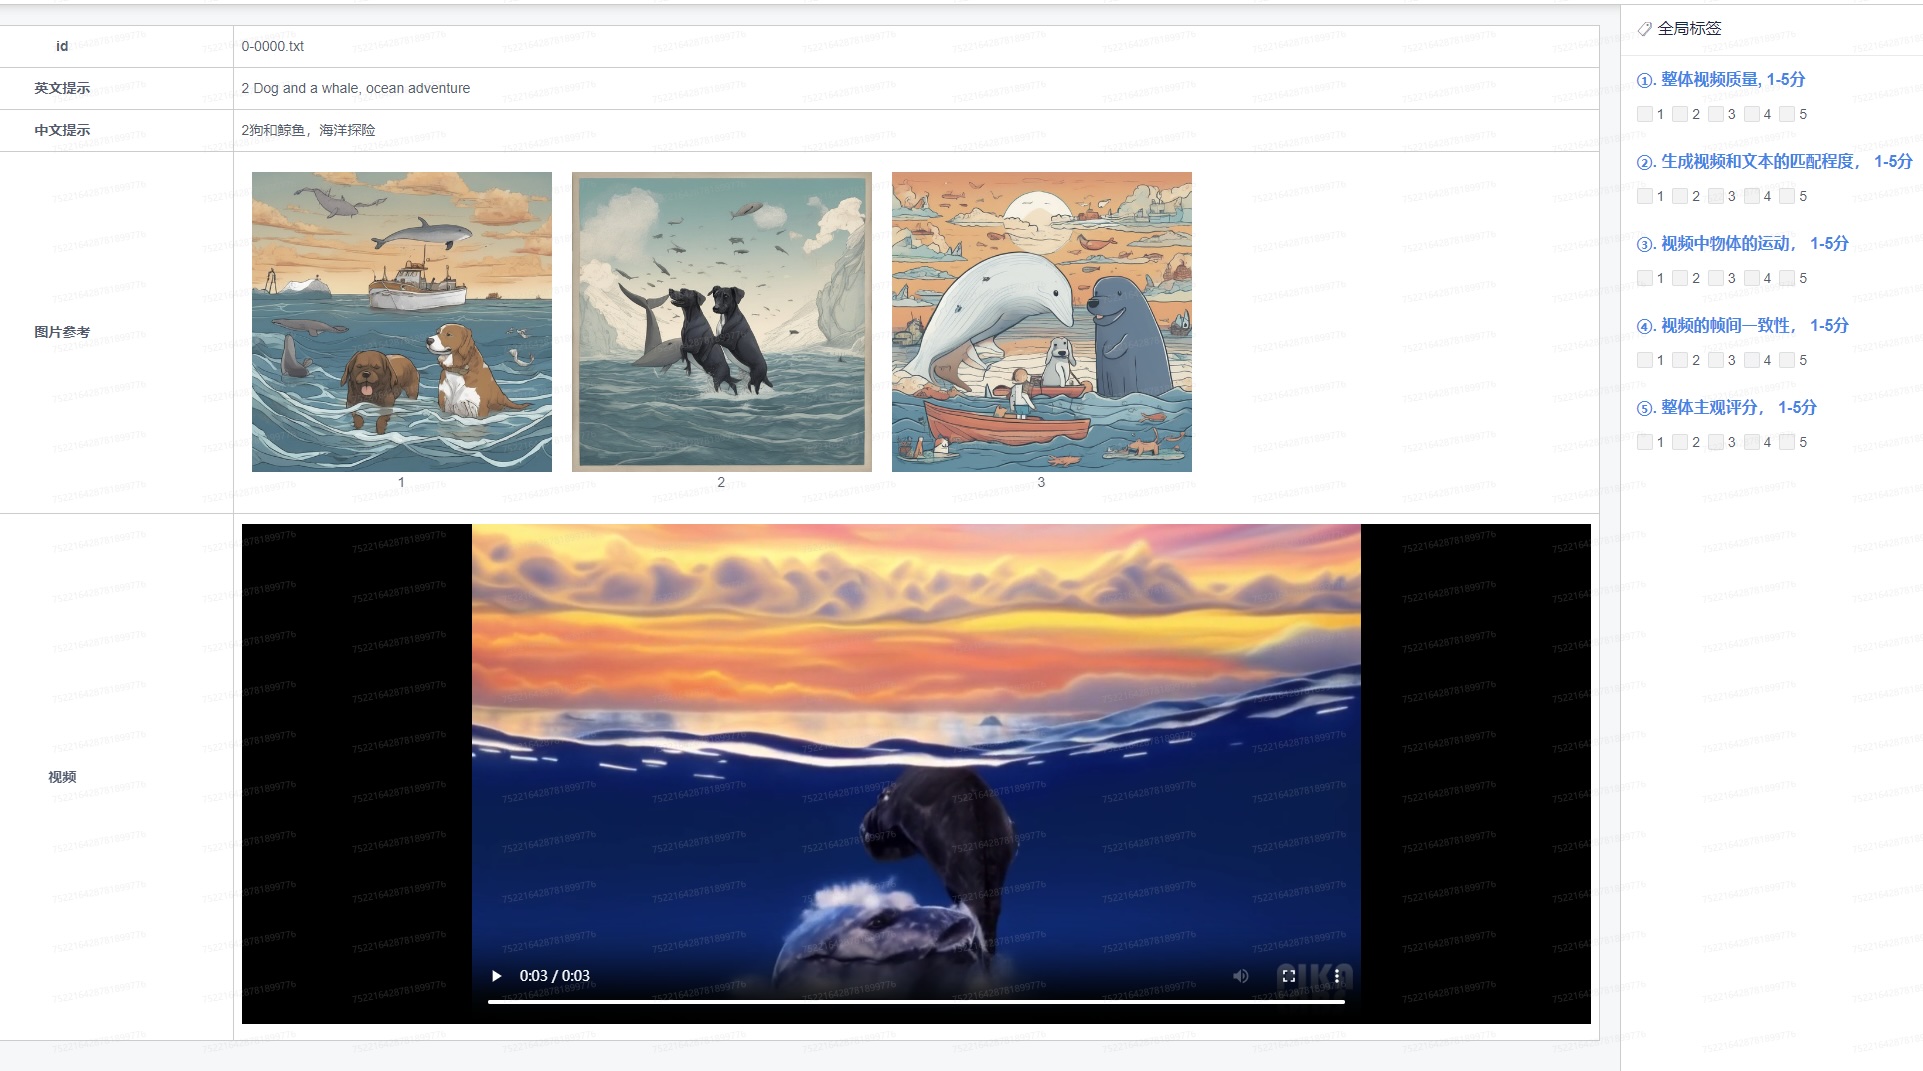Rate 视频中物体的运动 as 4
This screenshot has width=1923, height=1071.
coord(1752,278)
